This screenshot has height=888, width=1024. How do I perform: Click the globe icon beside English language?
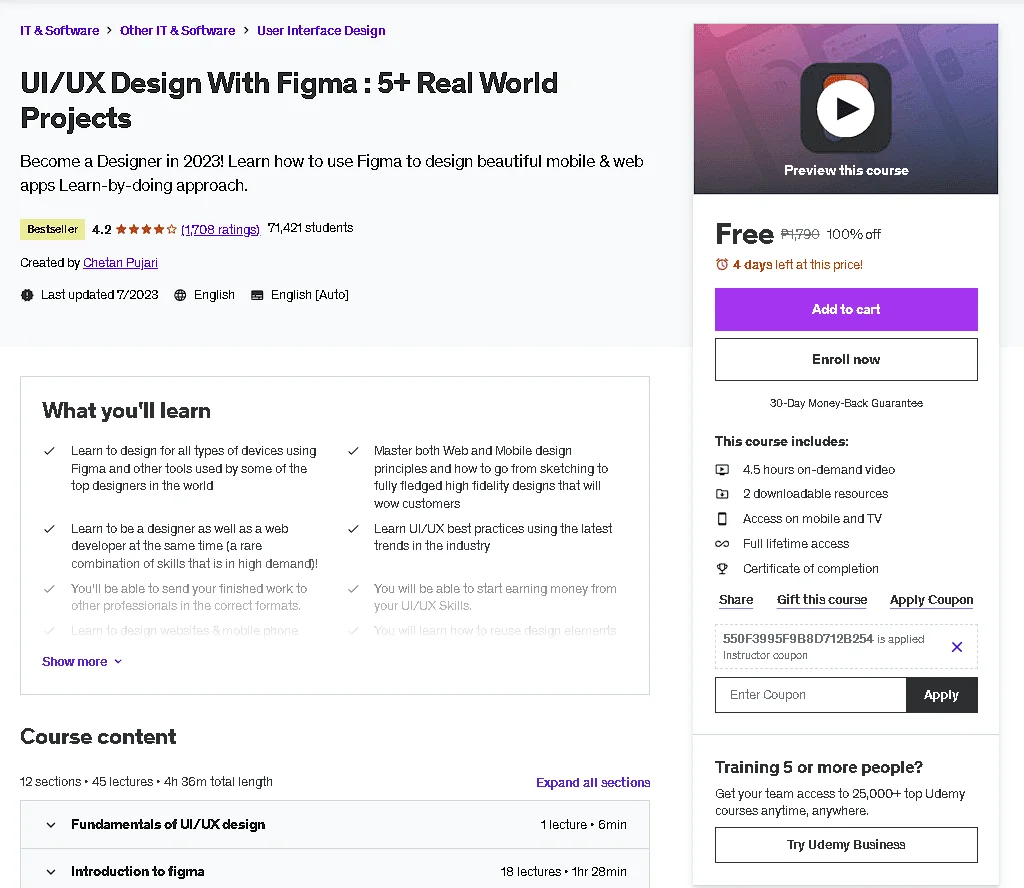pyautogui.click(x=180, y=295)
